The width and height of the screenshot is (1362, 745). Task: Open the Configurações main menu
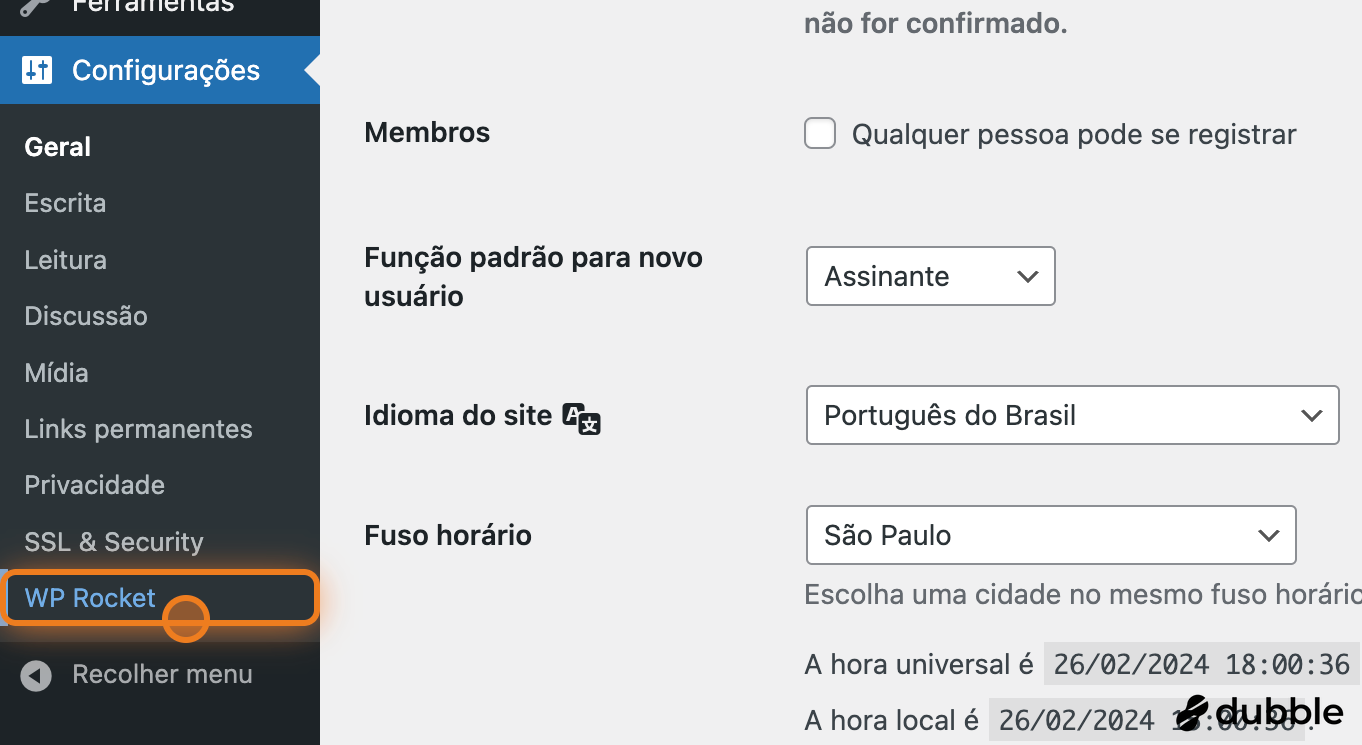(x=166, y=70)
